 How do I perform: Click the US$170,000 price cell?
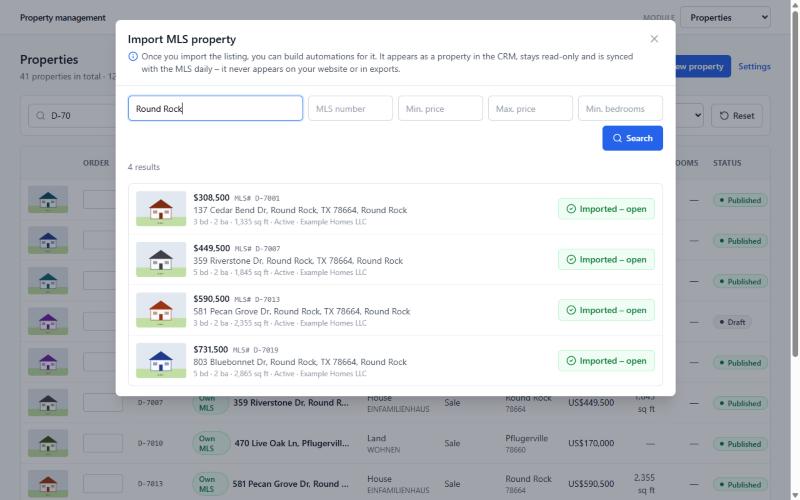point(591,443)
